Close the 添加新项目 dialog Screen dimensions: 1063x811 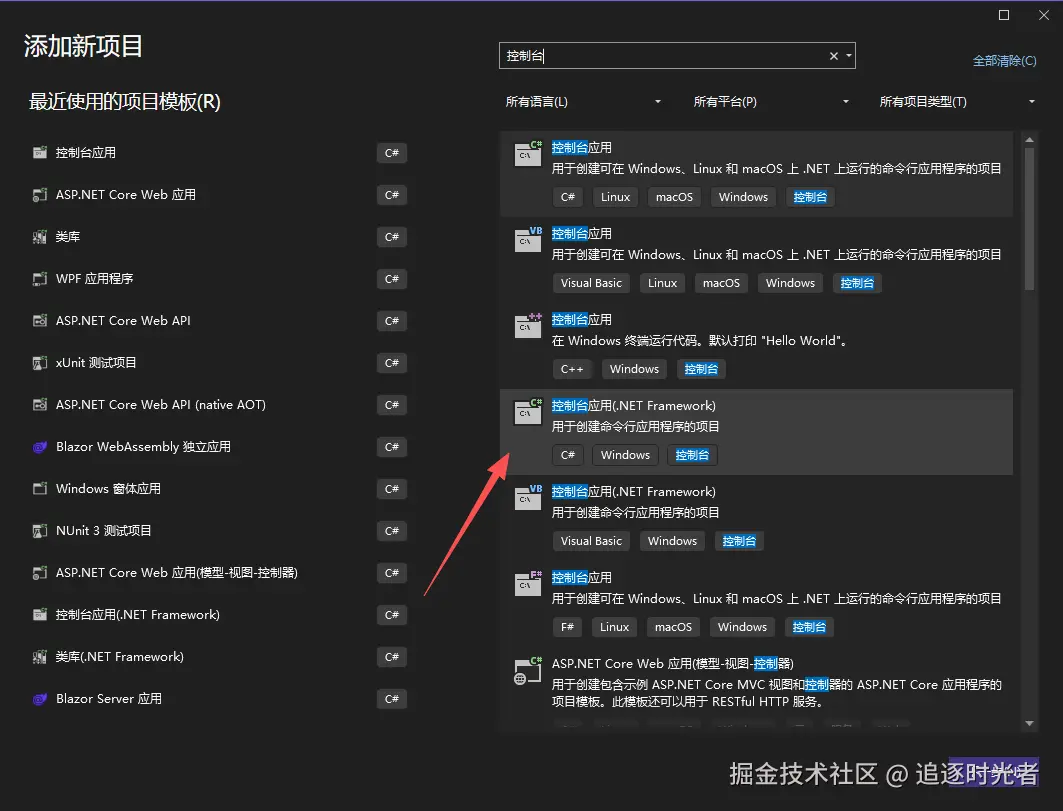pyautogui.click(x=1044, y=15)
